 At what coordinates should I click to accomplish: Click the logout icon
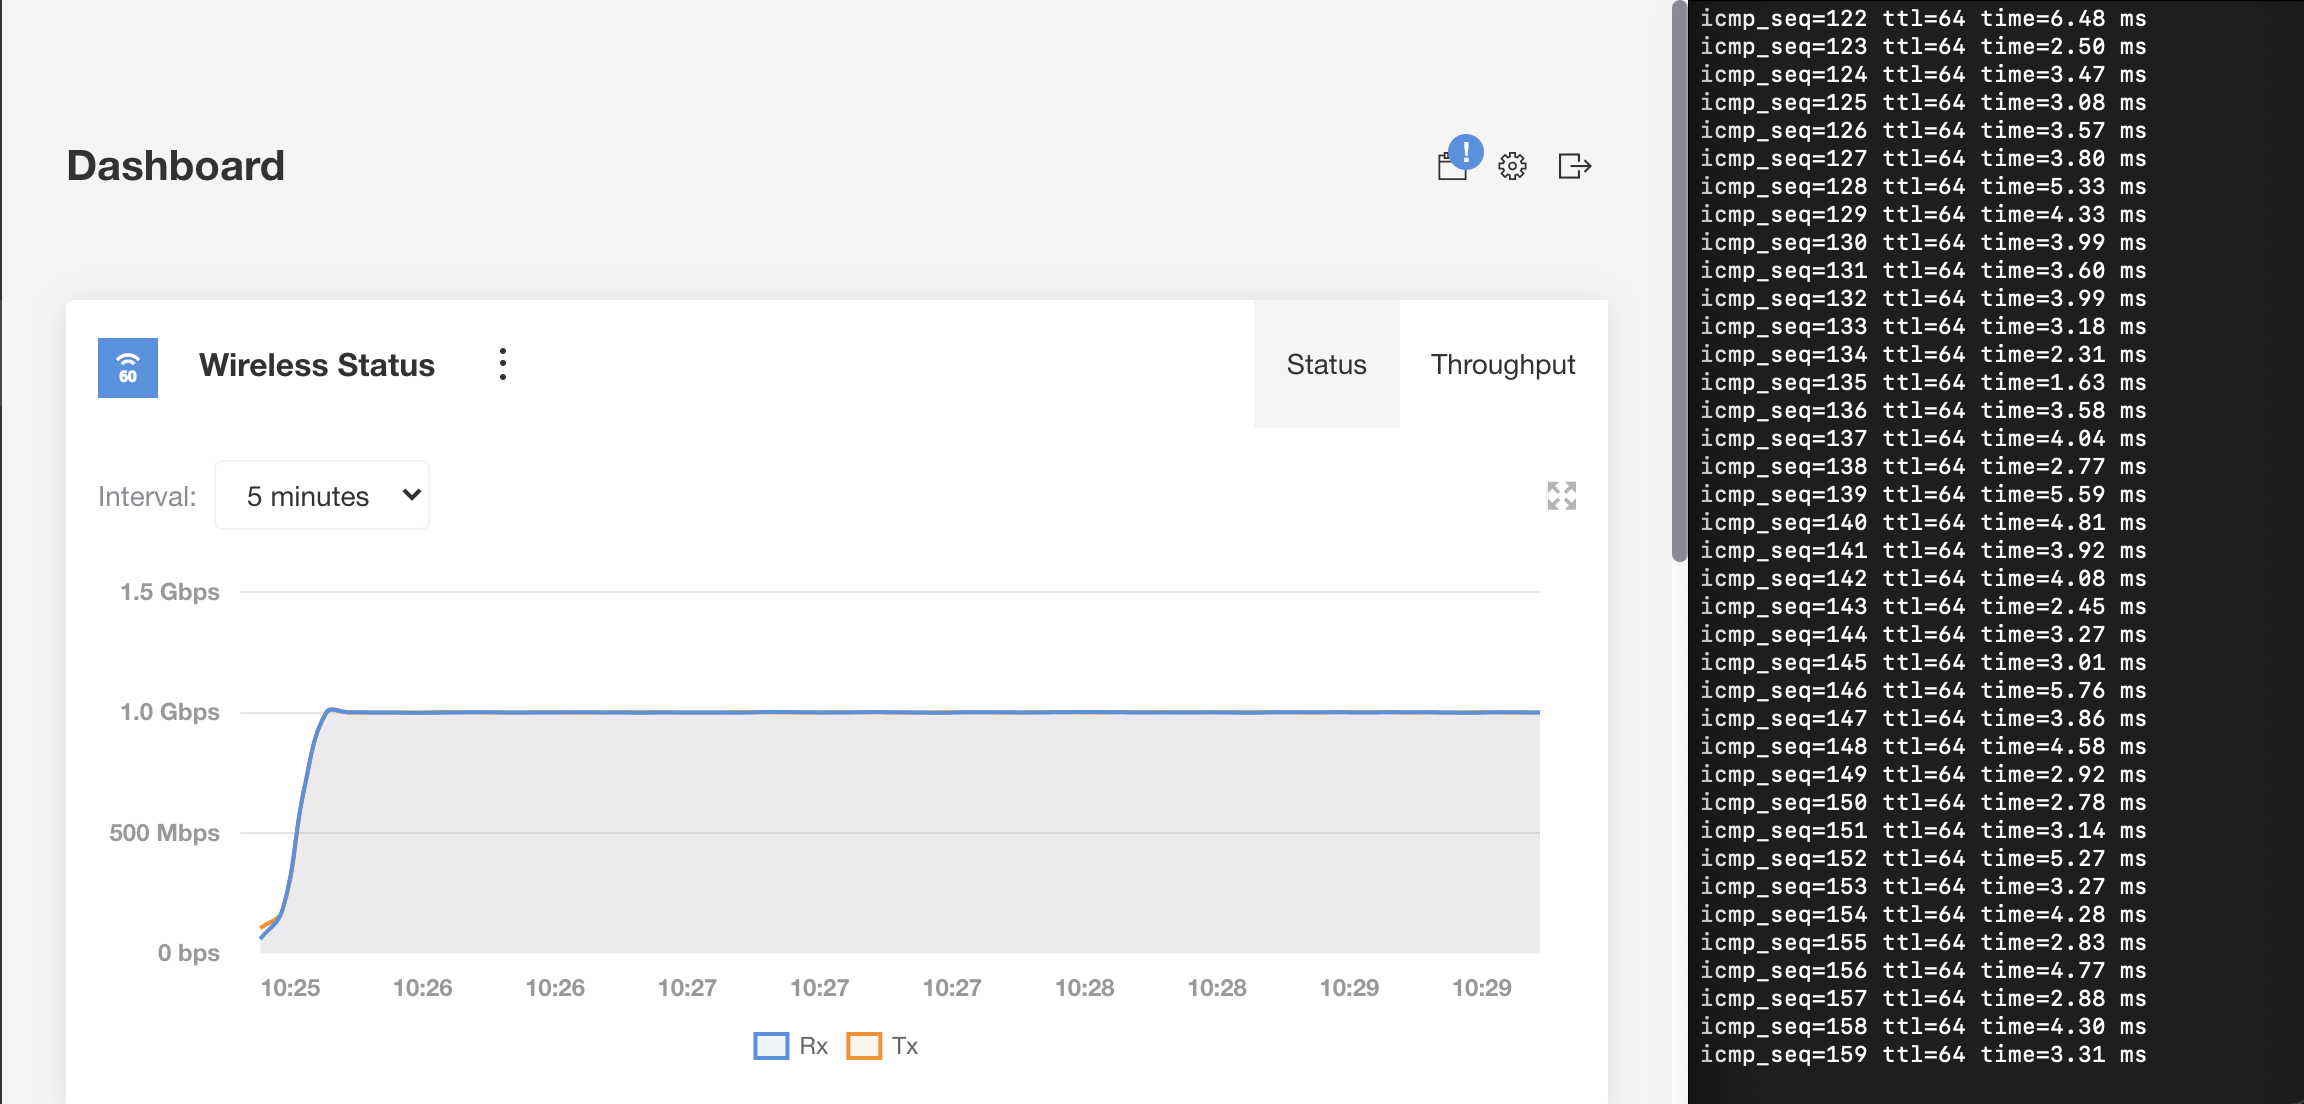click(x=1574, y=166)
